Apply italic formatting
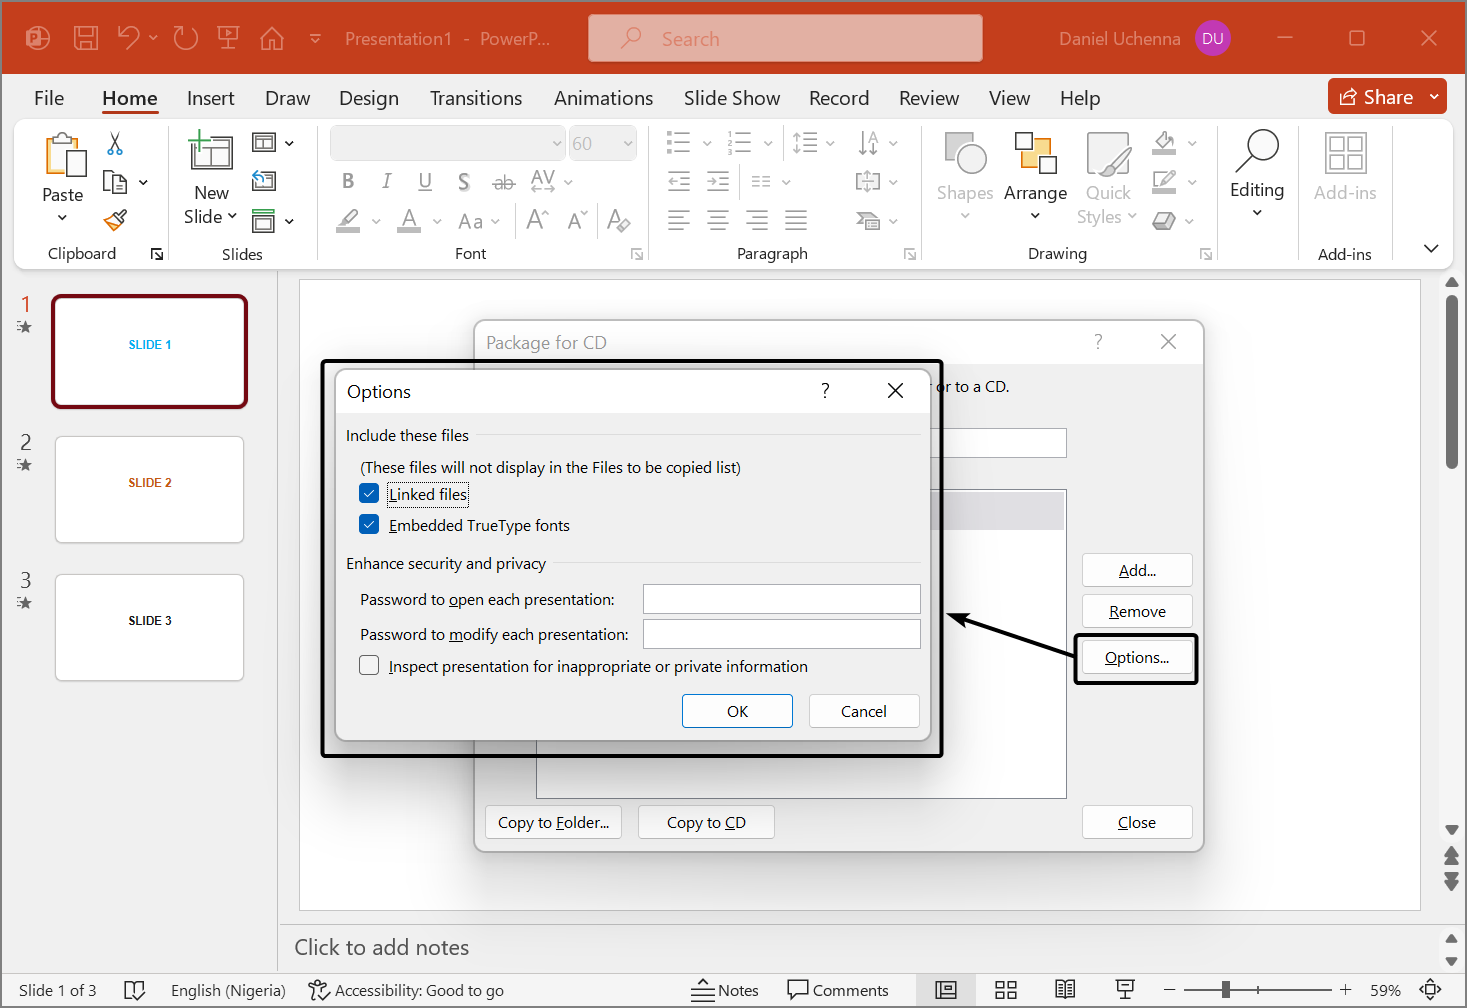Image resolution: width=1467 pixels, height=1008 pixels. (386, 181)
